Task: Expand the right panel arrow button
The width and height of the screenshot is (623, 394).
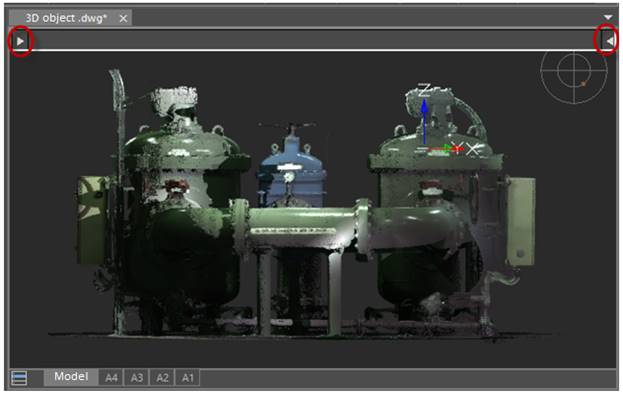Action: pyautogui.click(x=609, y=41)
